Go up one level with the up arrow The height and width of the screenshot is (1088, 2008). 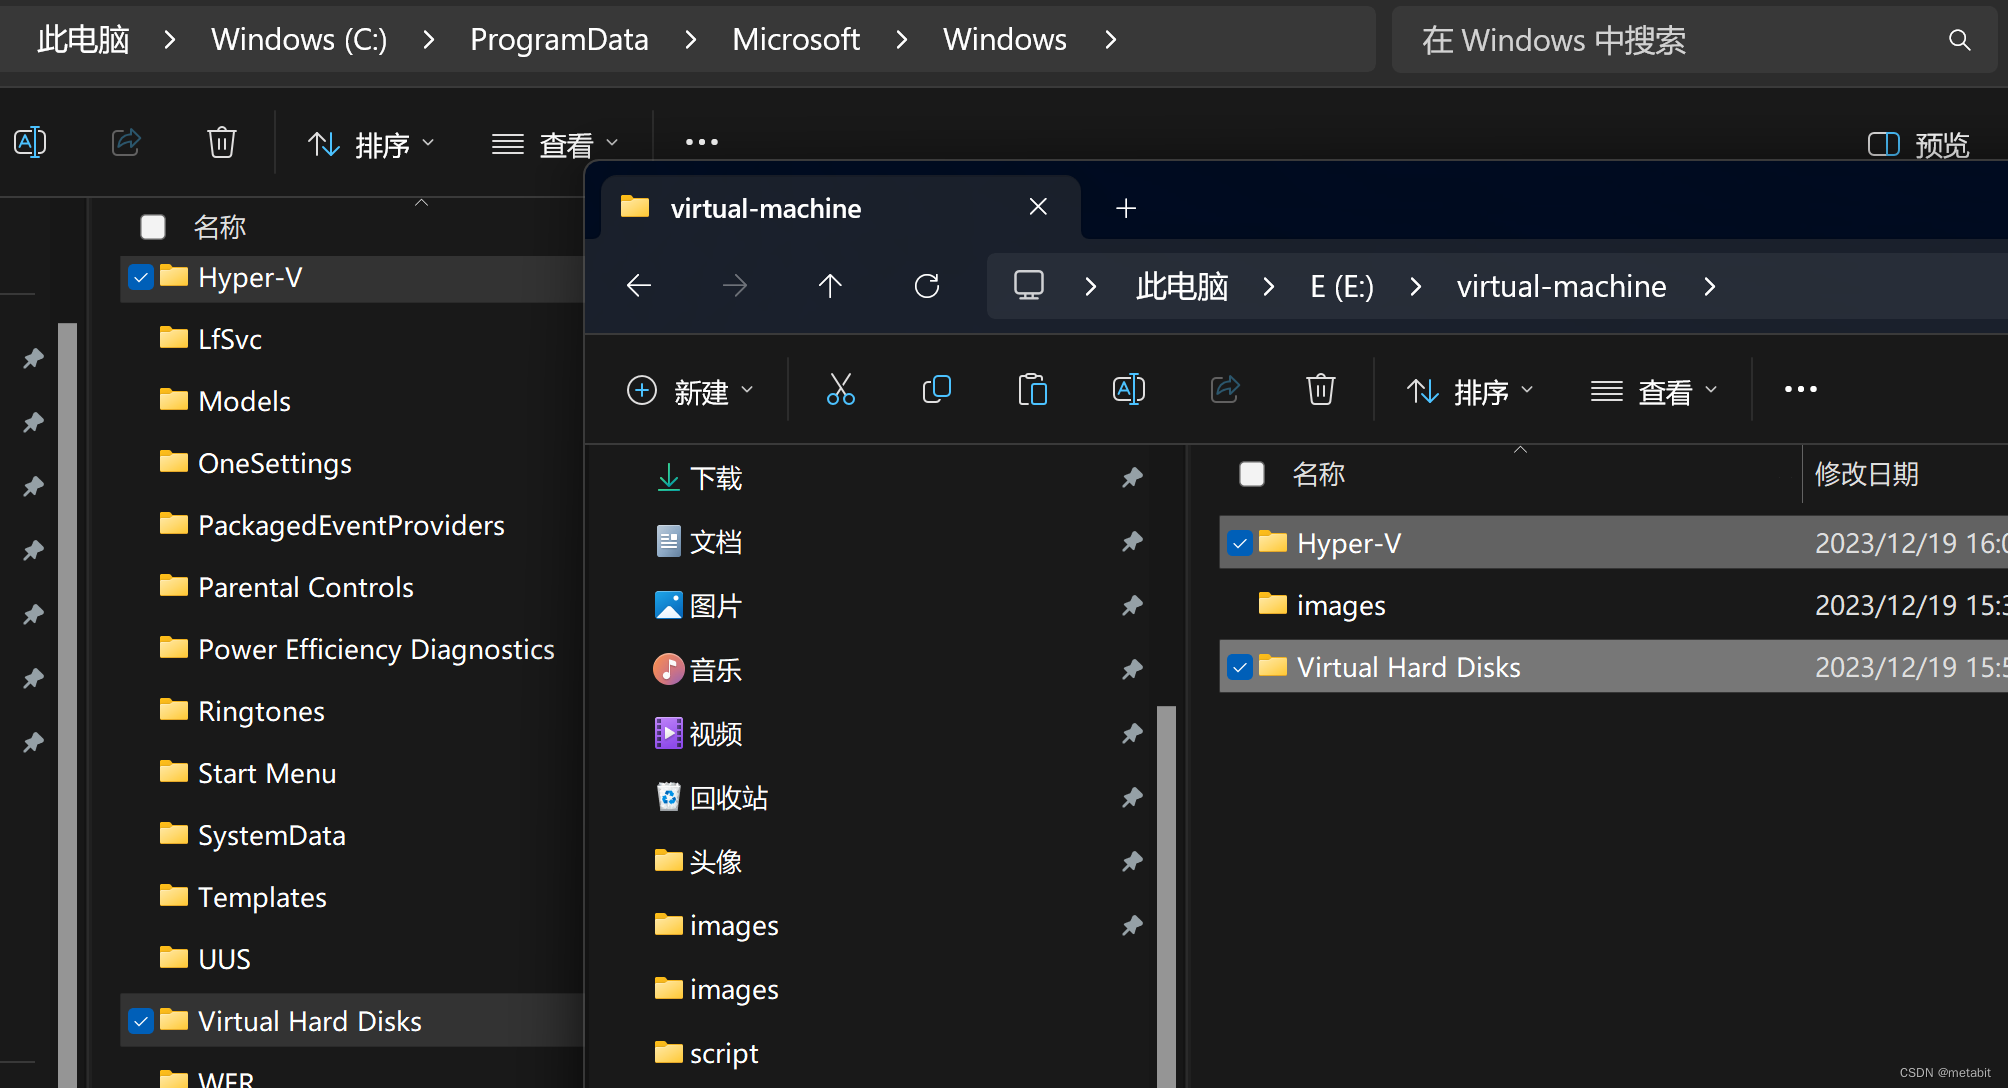click(x=830, y=286)
